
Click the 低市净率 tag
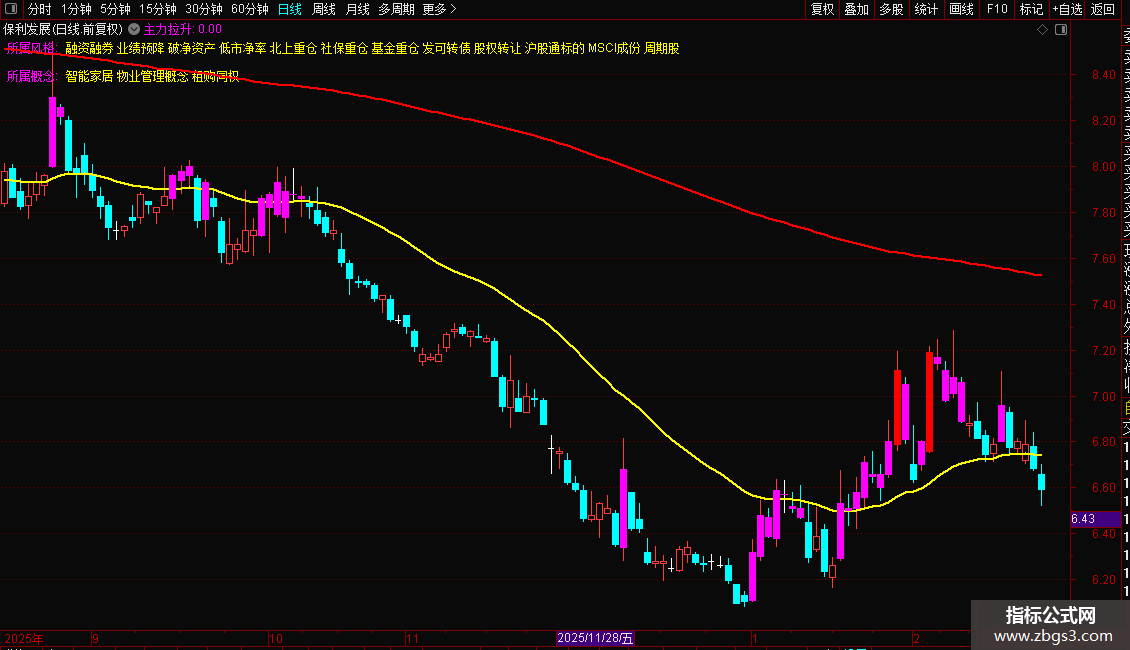243,48
